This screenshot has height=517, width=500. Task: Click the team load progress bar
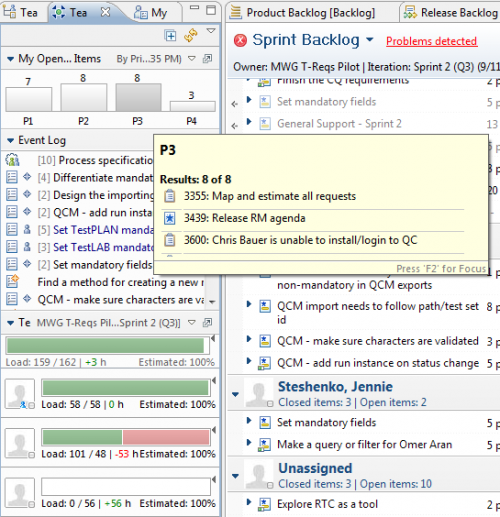tap(107, 345)
